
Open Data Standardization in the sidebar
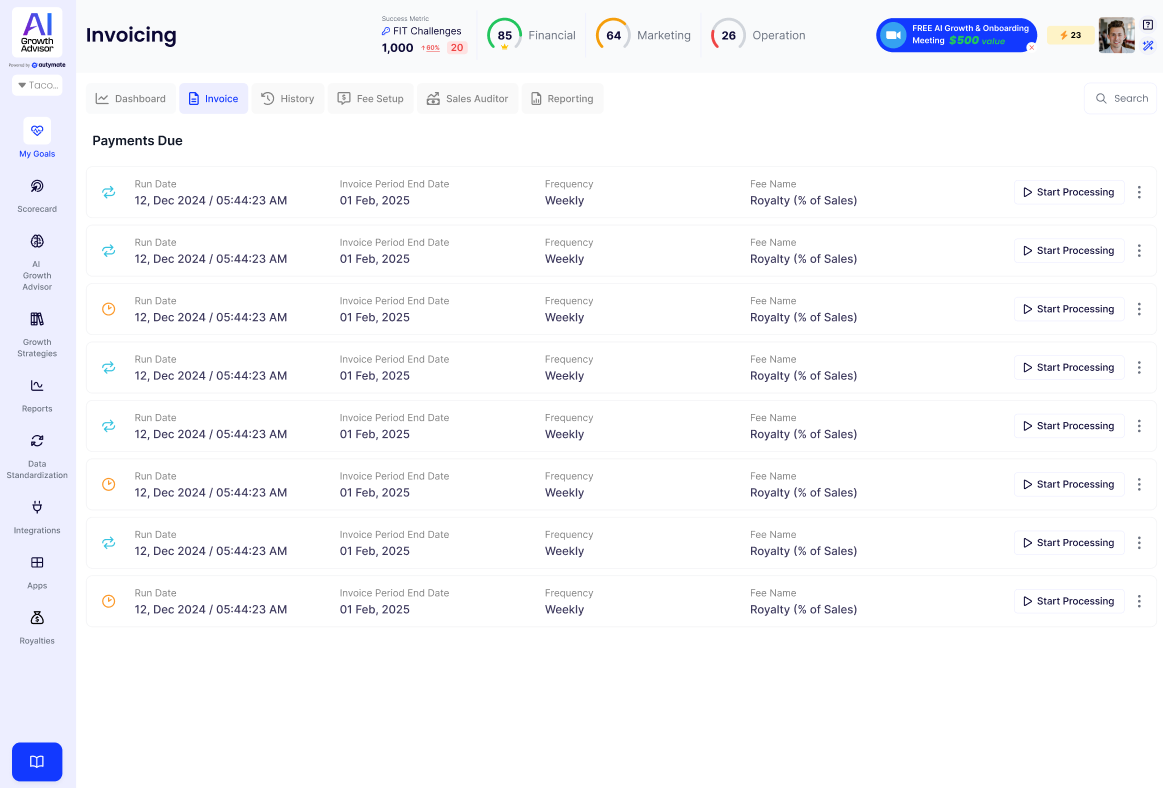tap(37, 441)
